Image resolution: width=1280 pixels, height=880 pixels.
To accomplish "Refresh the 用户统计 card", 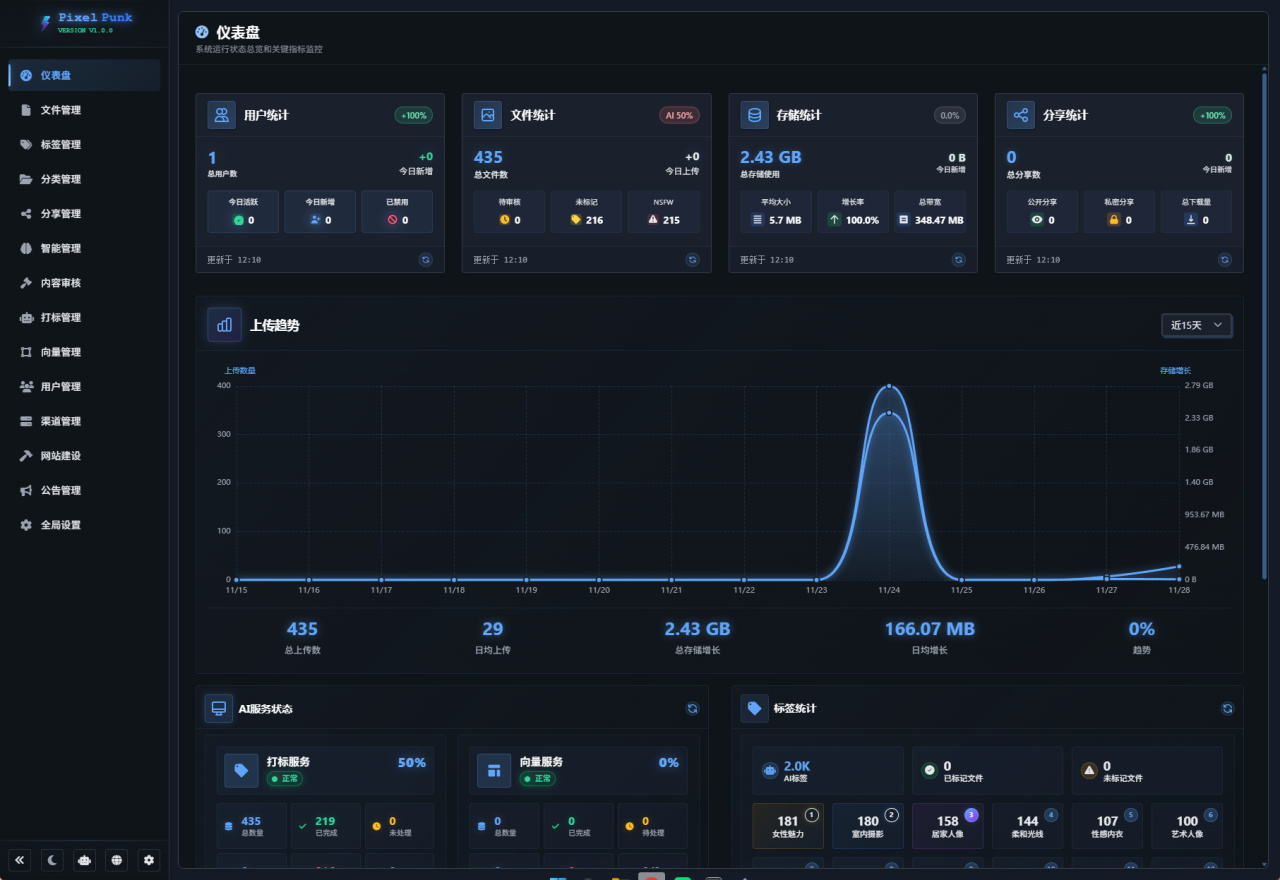I will tap(425, 259).
